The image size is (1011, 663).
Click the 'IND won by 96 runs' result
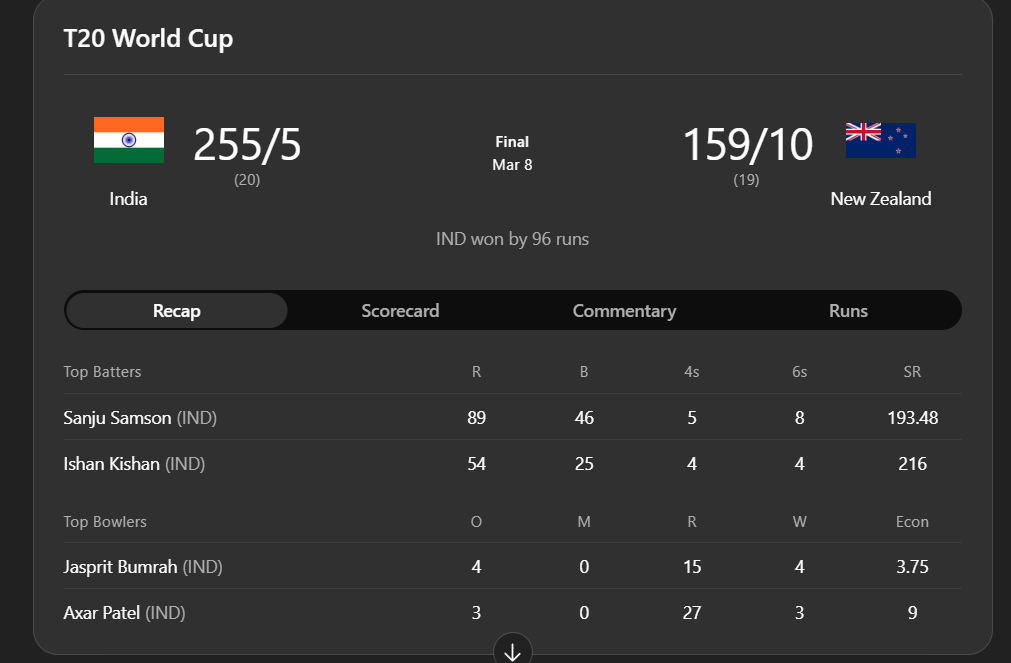tap(512, 239)
